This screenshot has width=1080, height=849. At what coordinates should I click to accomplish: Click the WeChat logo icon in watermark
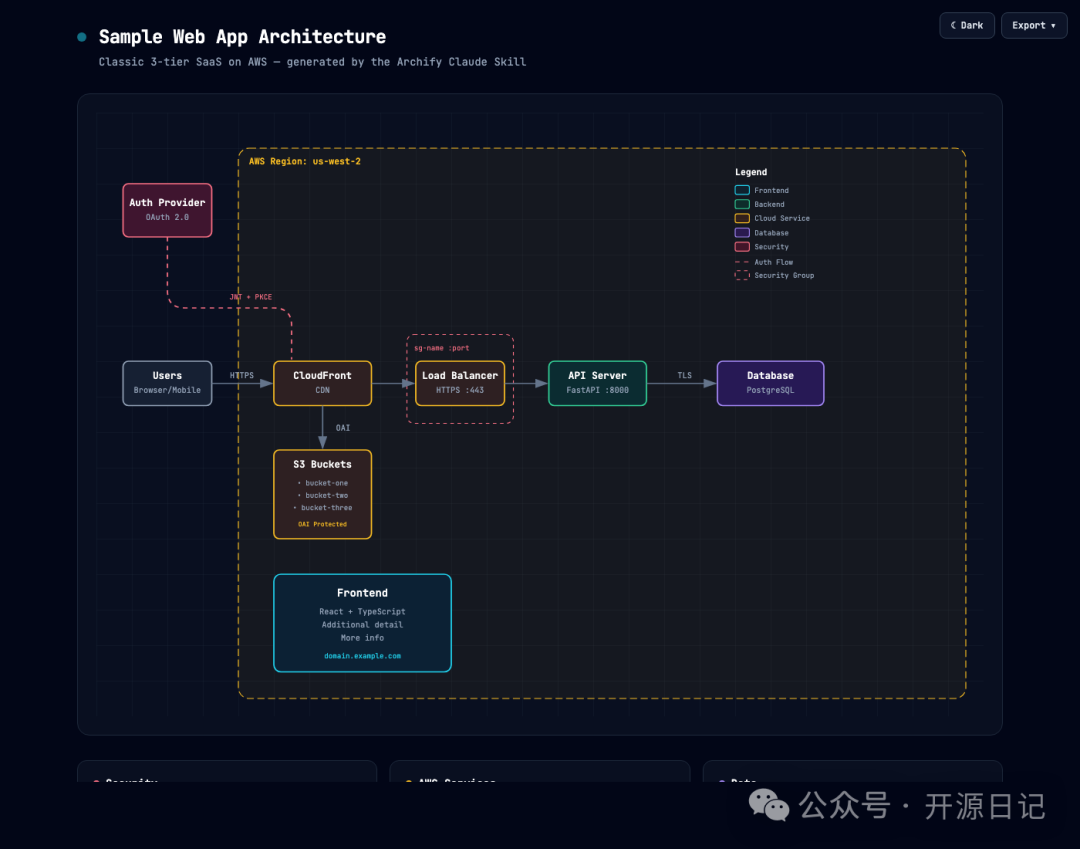coord(769,805)
